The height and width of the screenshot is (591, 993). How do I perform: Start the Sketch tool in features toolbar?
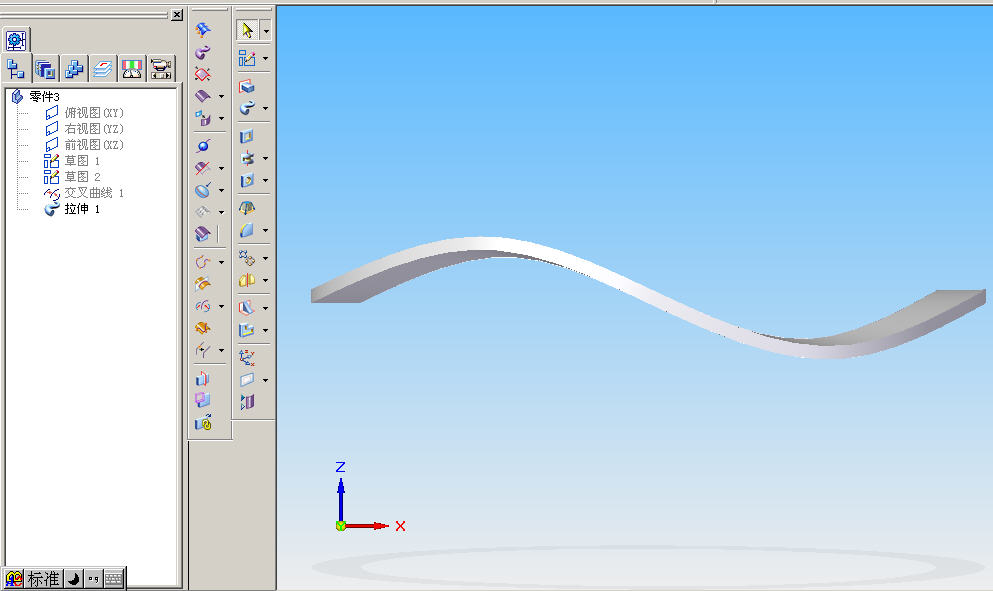pyautogui.click(x=247, y=58)
